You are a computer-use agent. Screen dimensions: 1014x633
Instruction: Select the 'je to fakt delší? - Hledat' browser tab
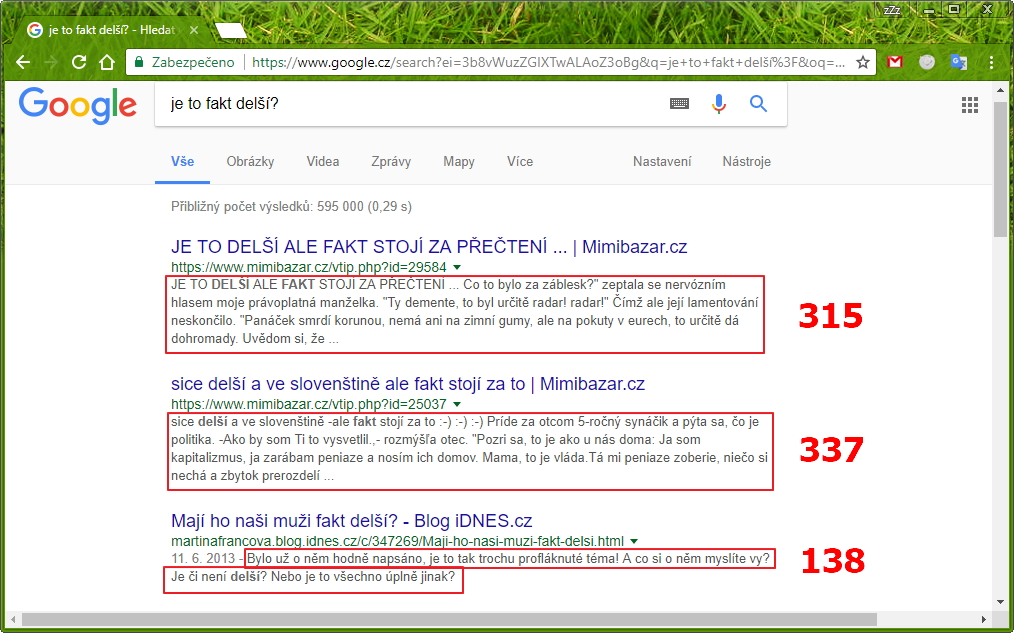[112, 30]
